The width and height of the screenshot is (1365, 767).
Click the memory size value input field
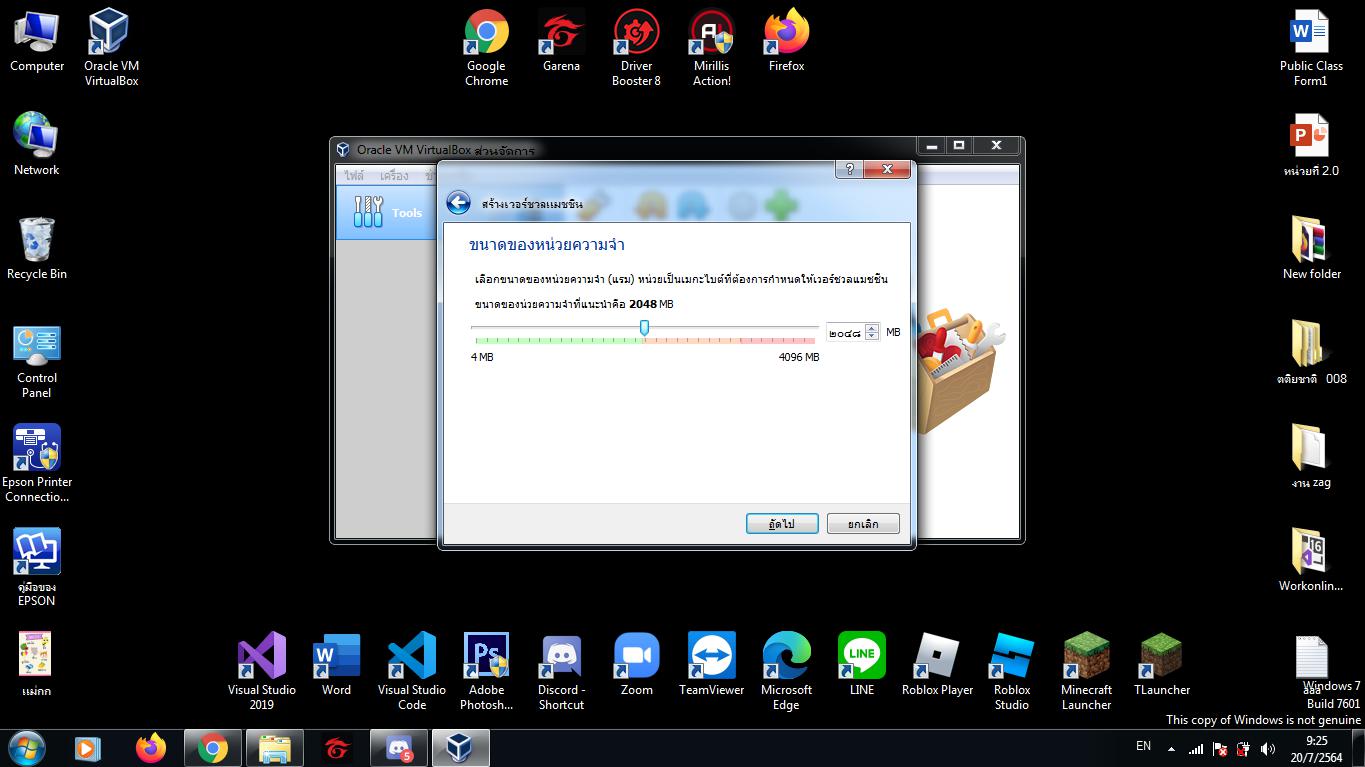point(845,332)
